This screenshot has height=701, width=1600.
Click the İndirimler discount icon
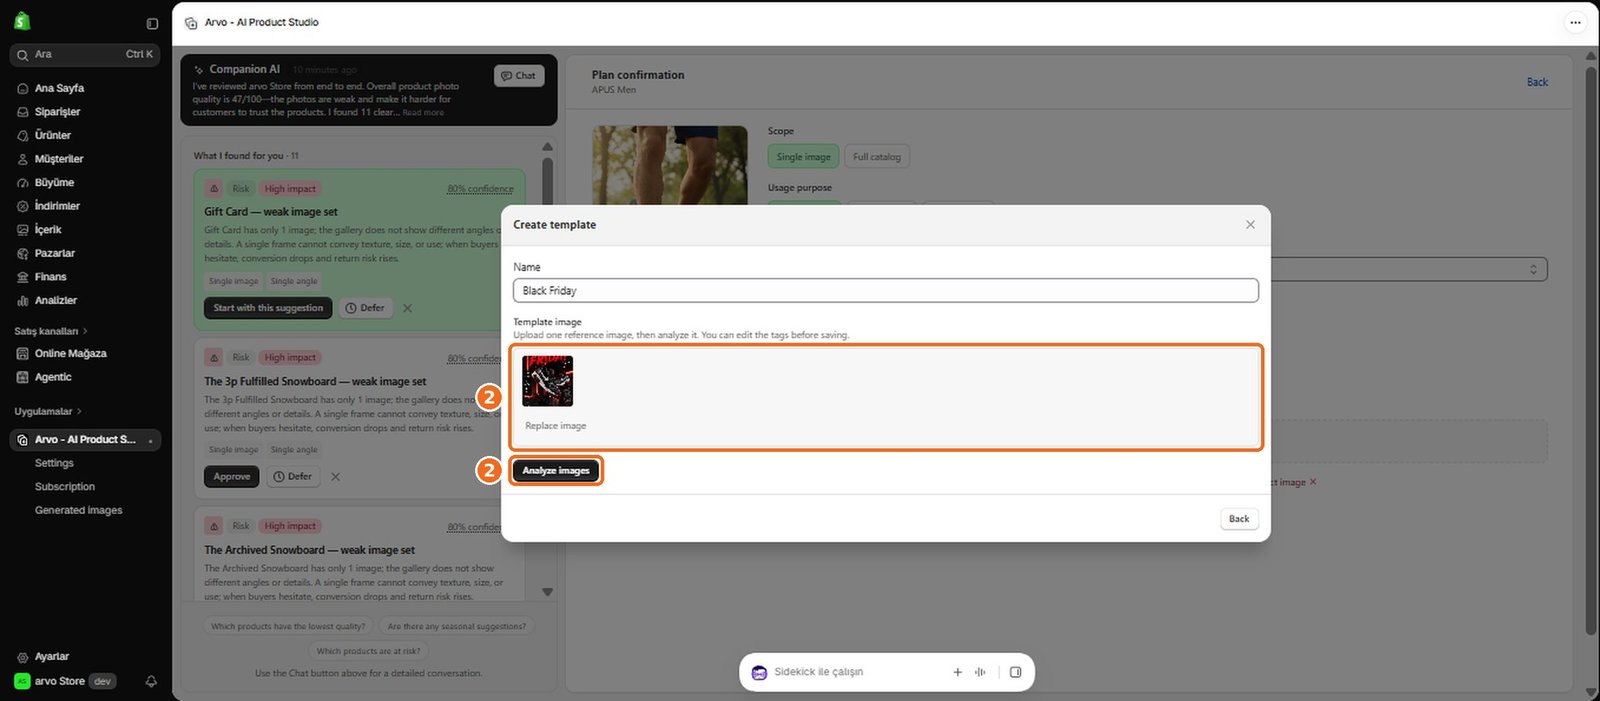tap(23, 206)
